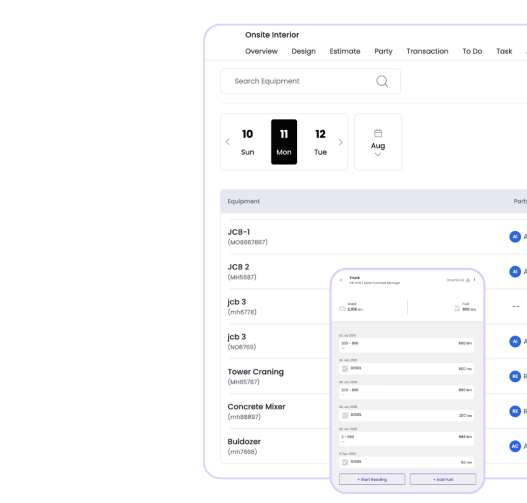Viewport: 527px width, 503px height.
Task: Select date 12 Tue
Action: (320, 142)
